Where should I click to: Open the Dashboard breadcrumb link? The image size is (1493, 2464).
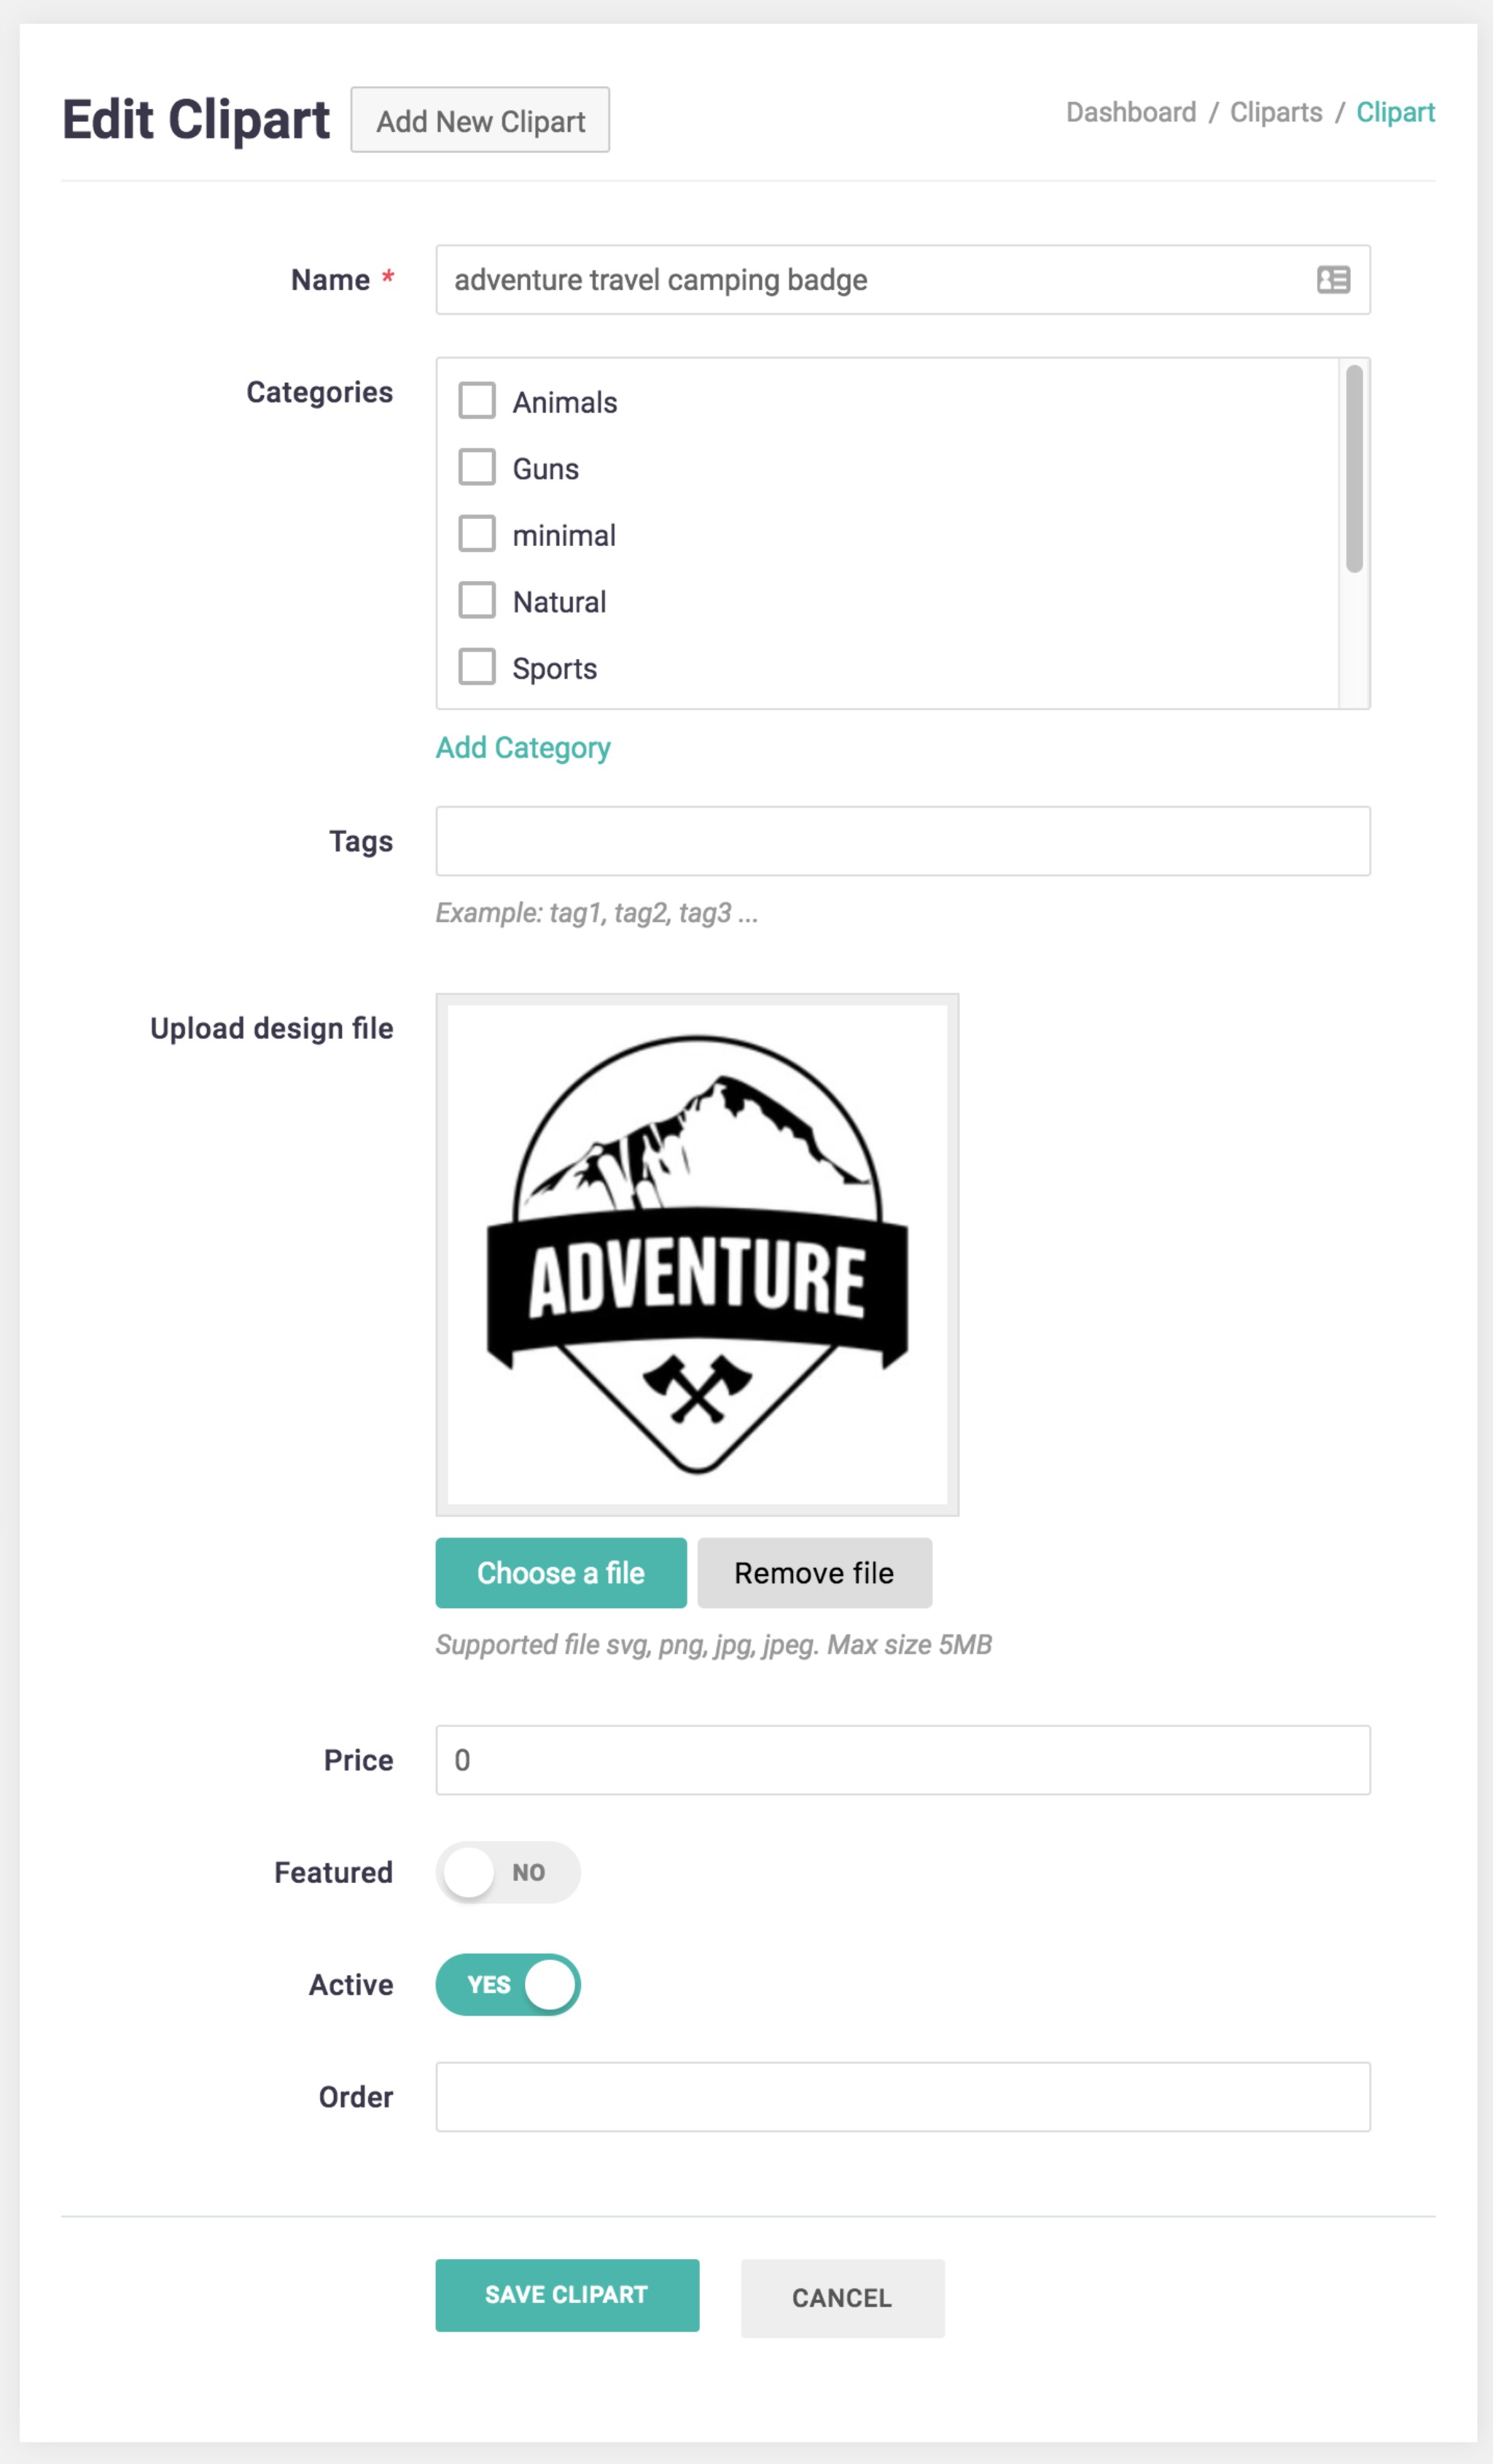pos(1130,112)
